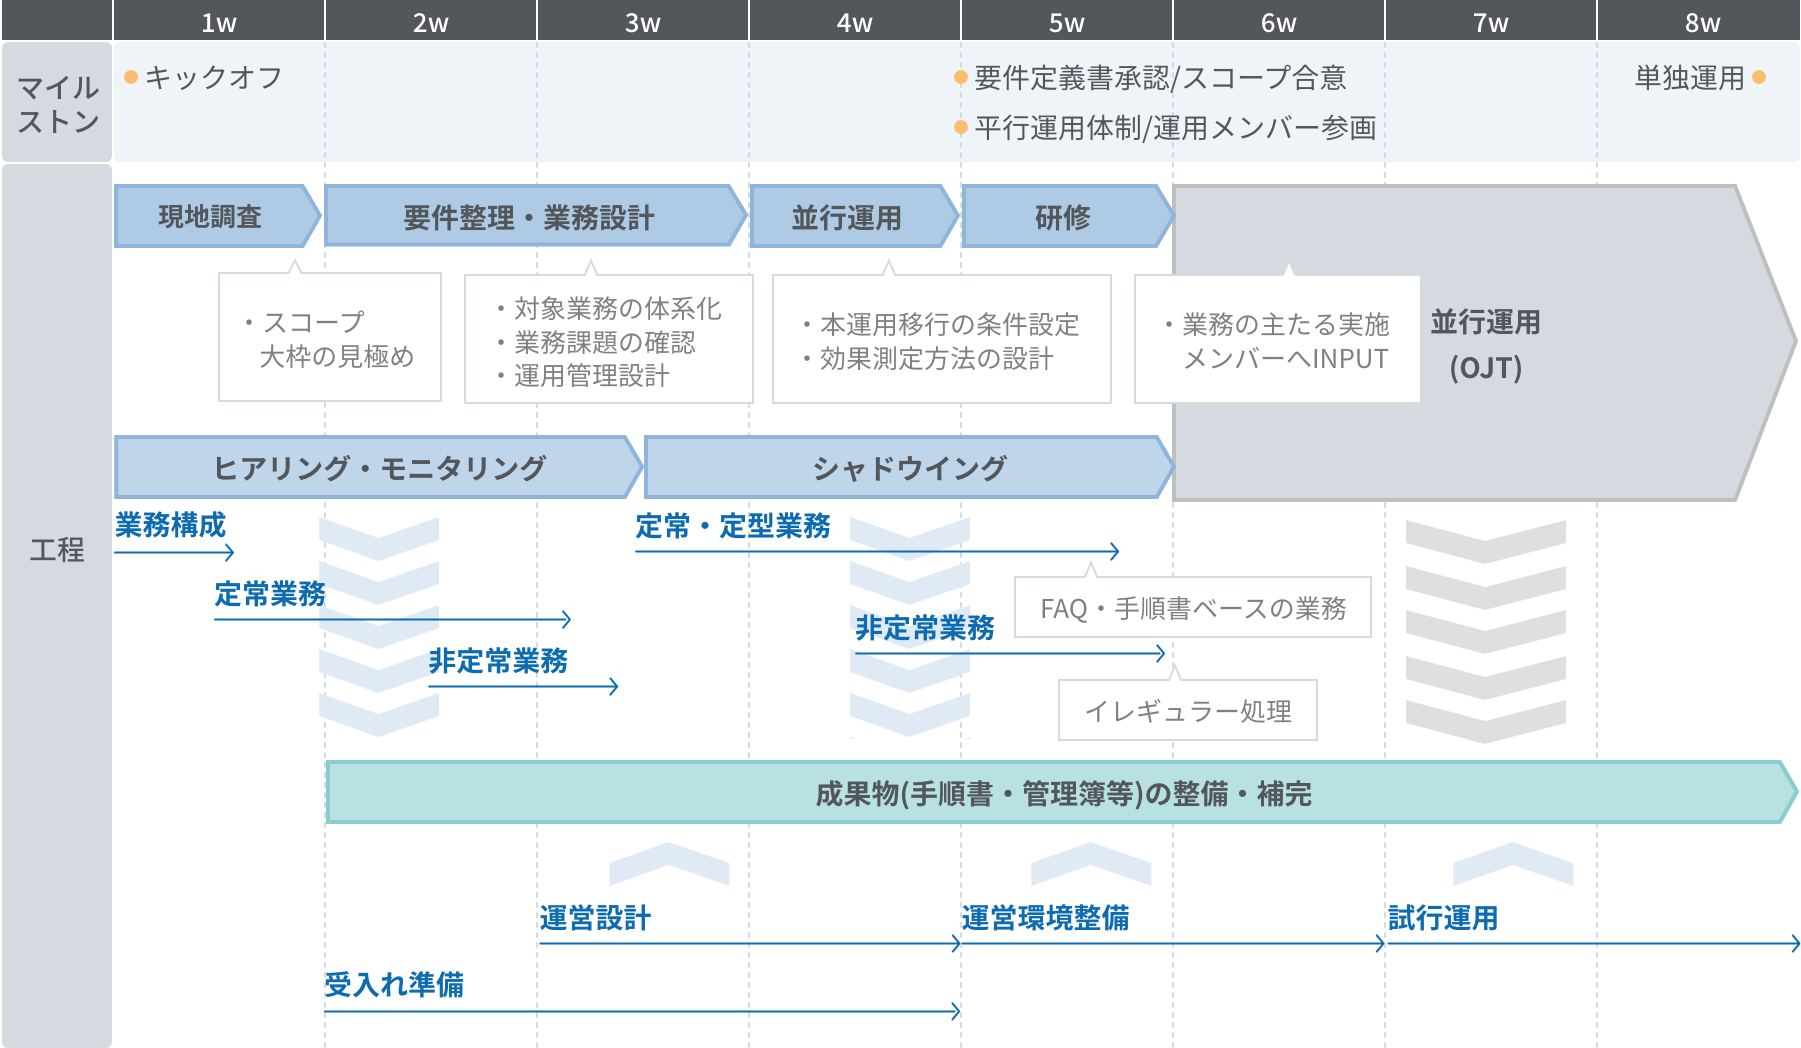The height and width of the screenshot is (1048, 1801).
Task: Click the キックオフ milestone text
Action: pos(214,77)
